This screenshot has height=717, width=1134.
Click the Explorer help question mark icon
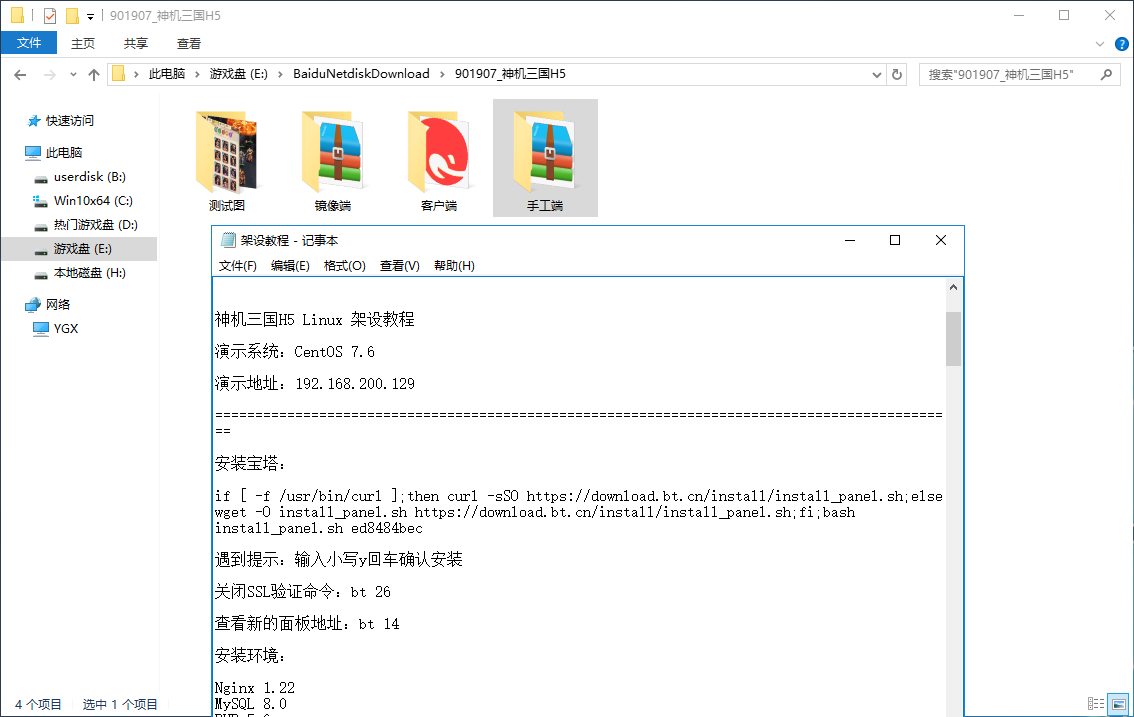pyautogui.click(x=1121, y=44)
